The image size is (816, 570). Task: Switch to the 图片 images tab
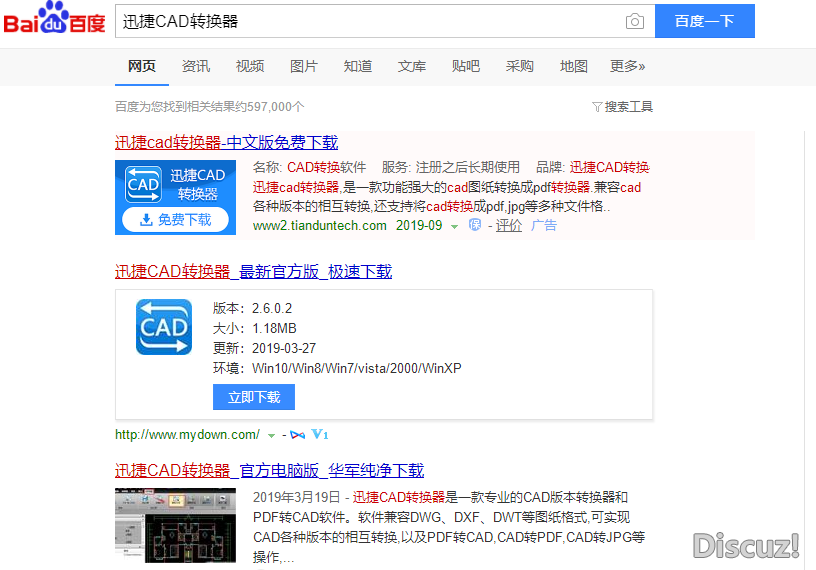click(304, 66)
